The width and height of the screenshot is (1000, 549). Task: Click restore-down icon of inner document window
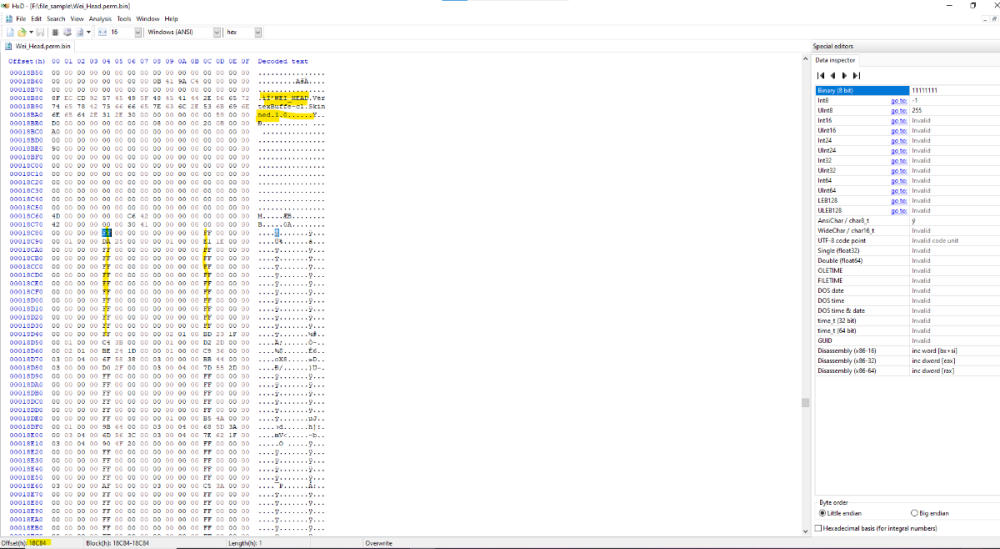tap(994, 19)
